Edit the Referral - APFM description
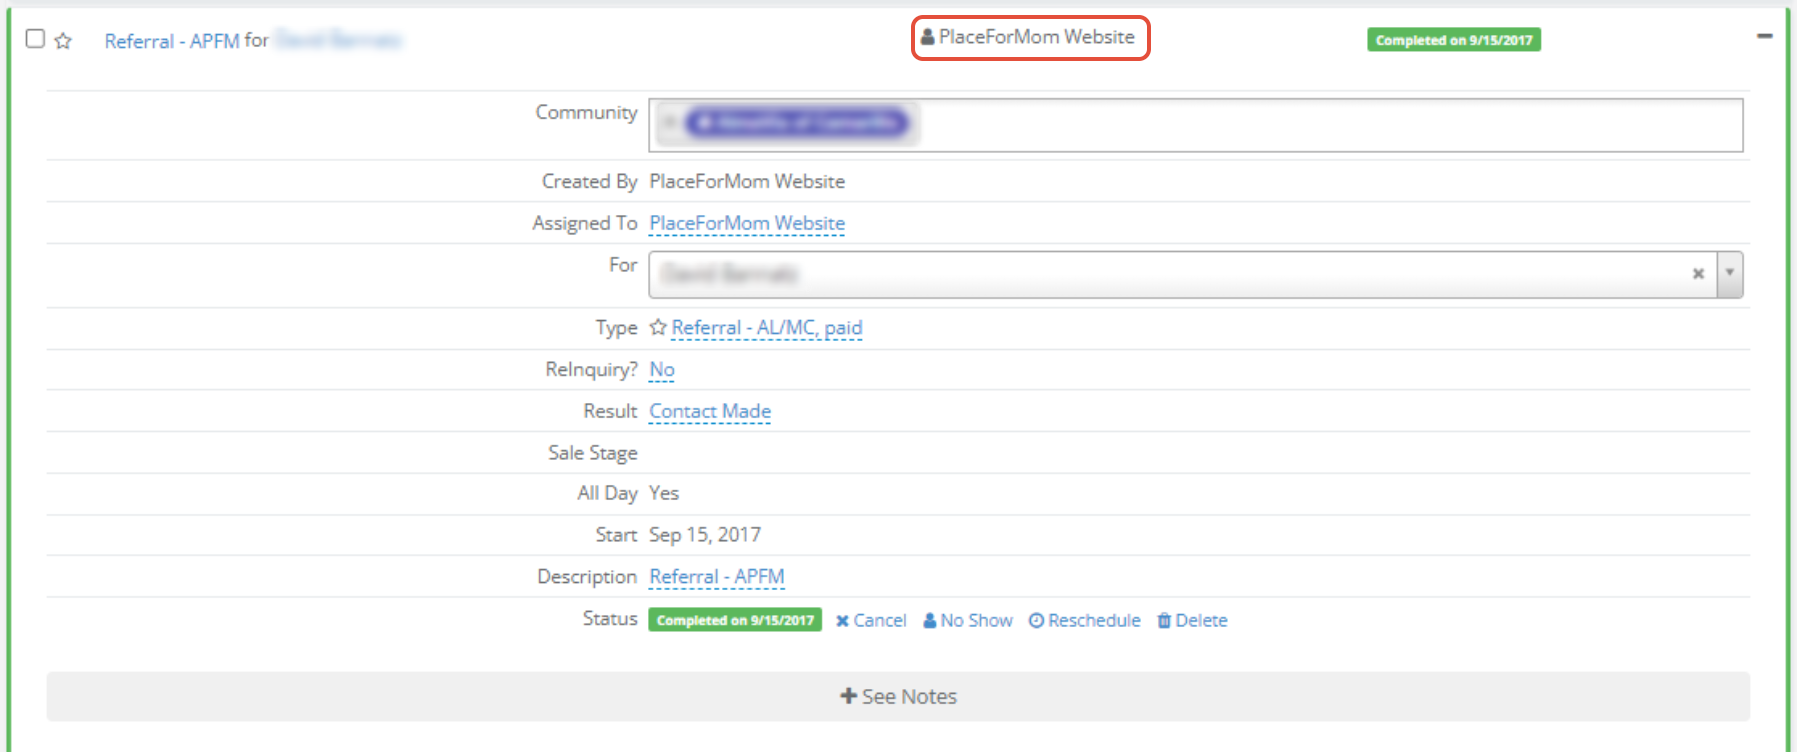1797x752 pixels. click(717, 577)
